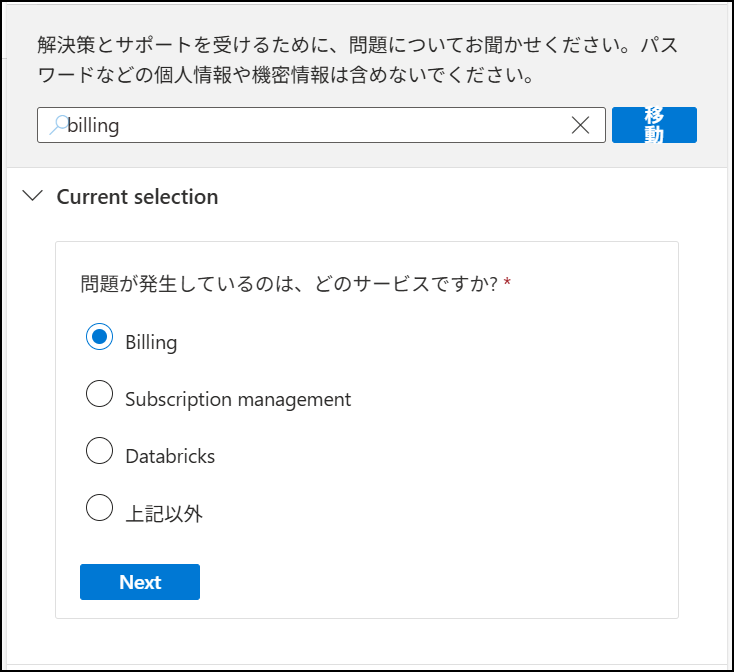Collapse the Current selection section
Image resolution: width=734 pixels, height=672 pixels.
pyautogui.click(x=33, y=196)
